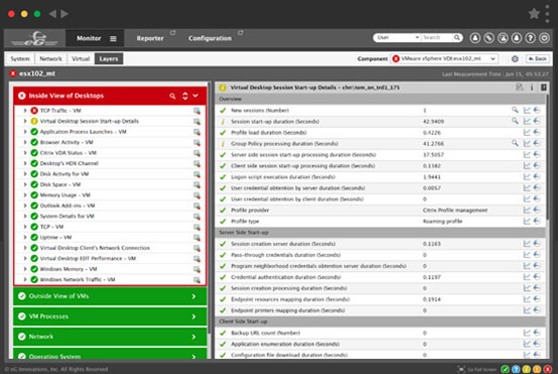The width and height of the screenshot is (558, 374).
Task: Open the Configuration tab
Action: (210, 38)
